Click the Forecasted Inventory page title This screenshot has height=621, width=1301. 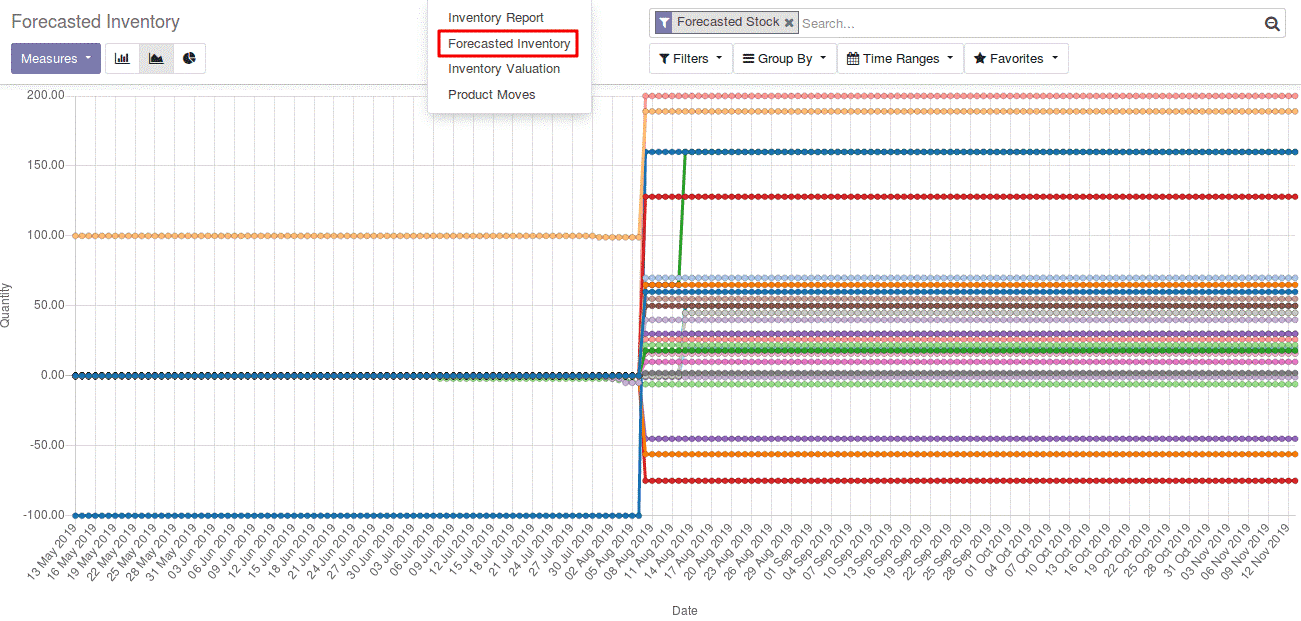96,21
